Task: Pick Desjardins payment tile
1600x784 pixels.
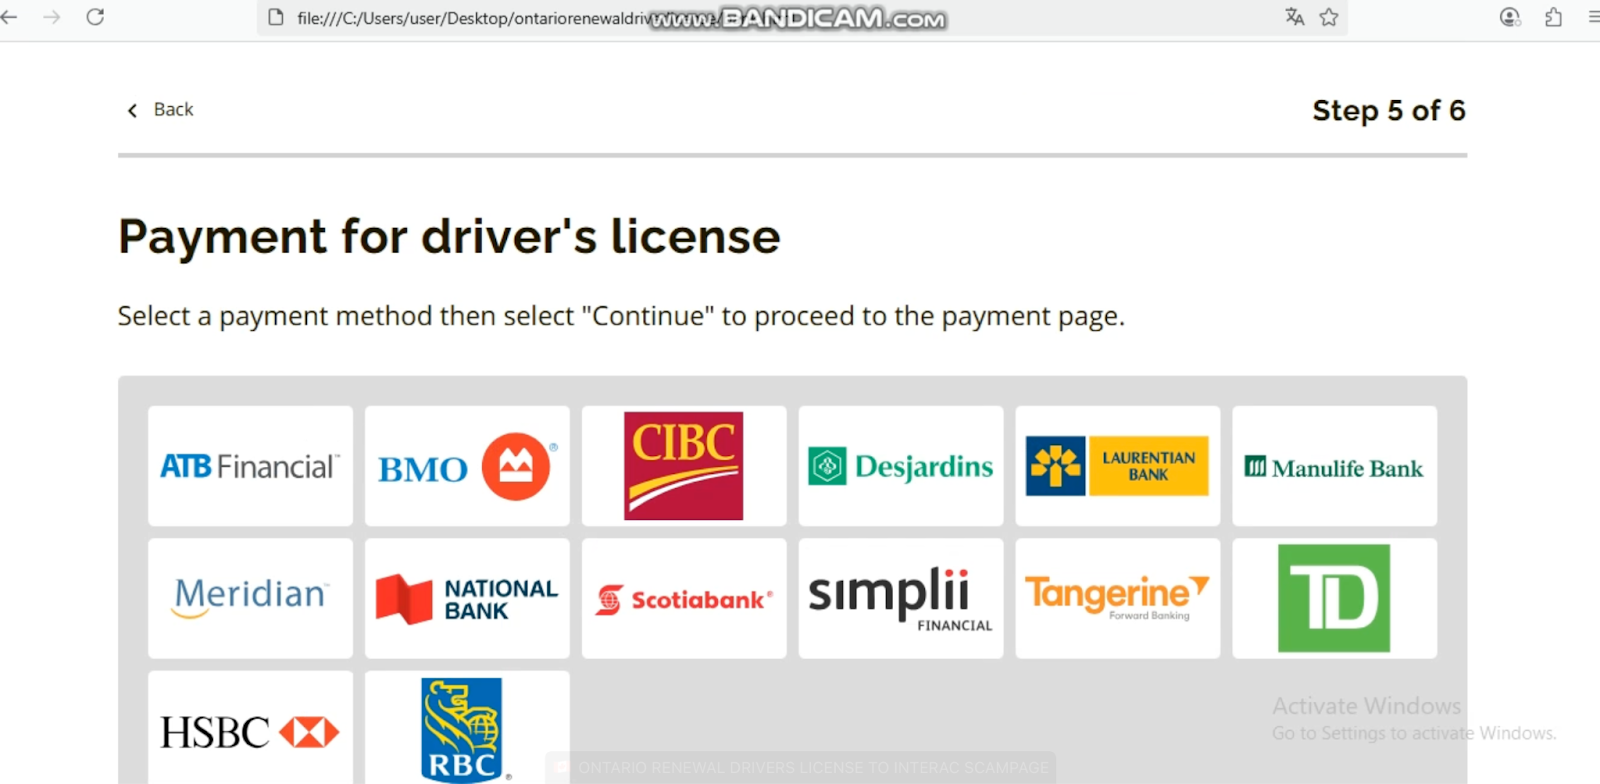Action: coord(901,466)
